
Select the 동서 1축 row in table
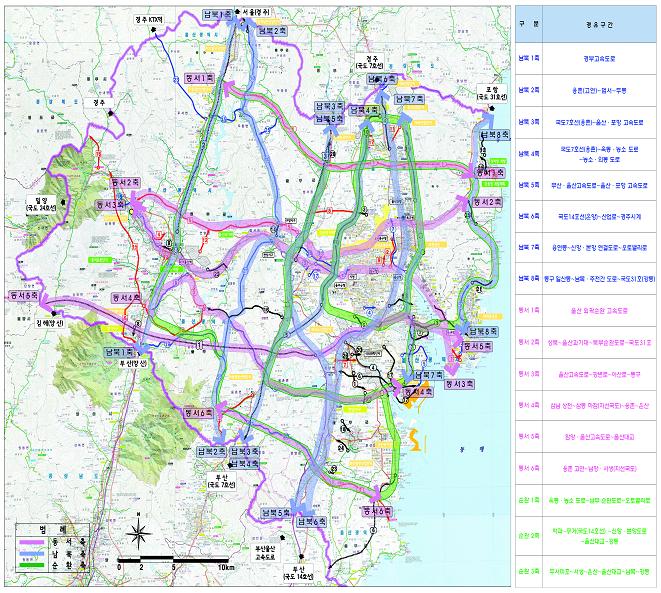click(x=529, y=312)
